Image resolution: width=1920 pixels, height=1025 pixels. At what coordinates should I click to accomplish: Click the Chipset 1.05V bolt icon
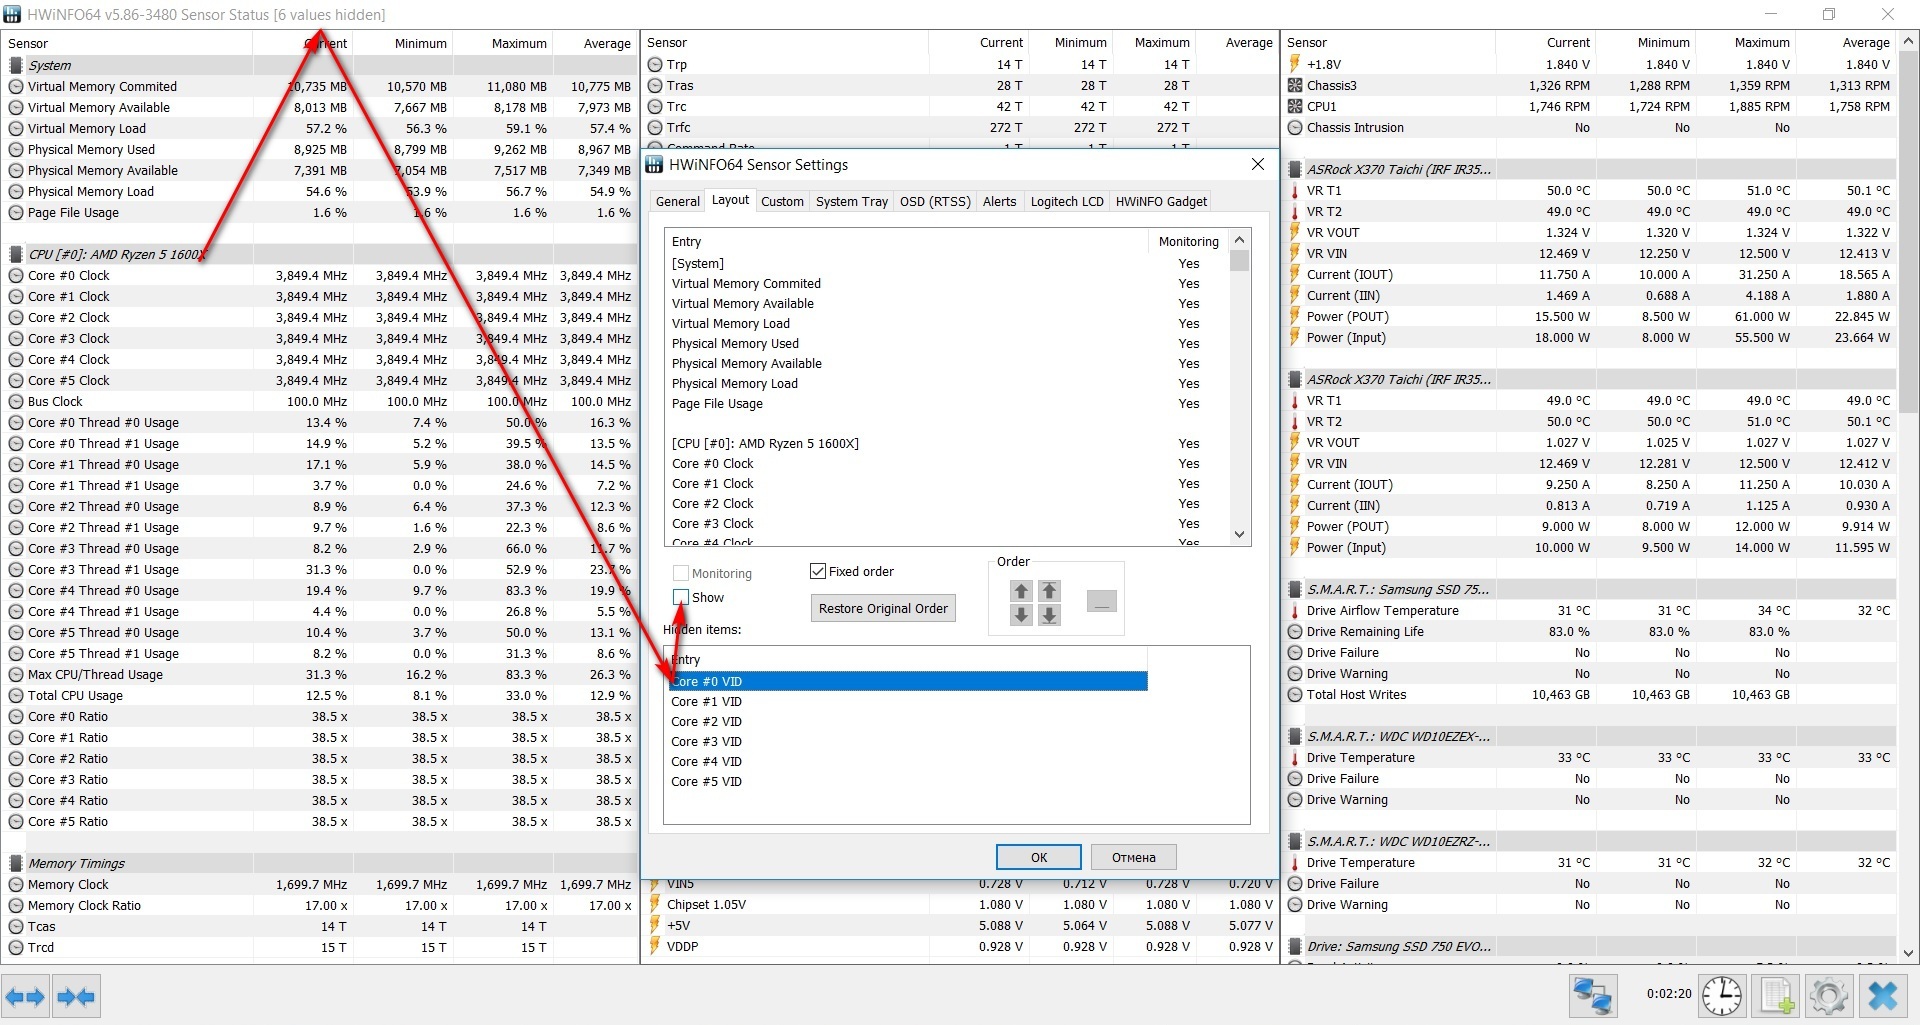click(656, 904)
